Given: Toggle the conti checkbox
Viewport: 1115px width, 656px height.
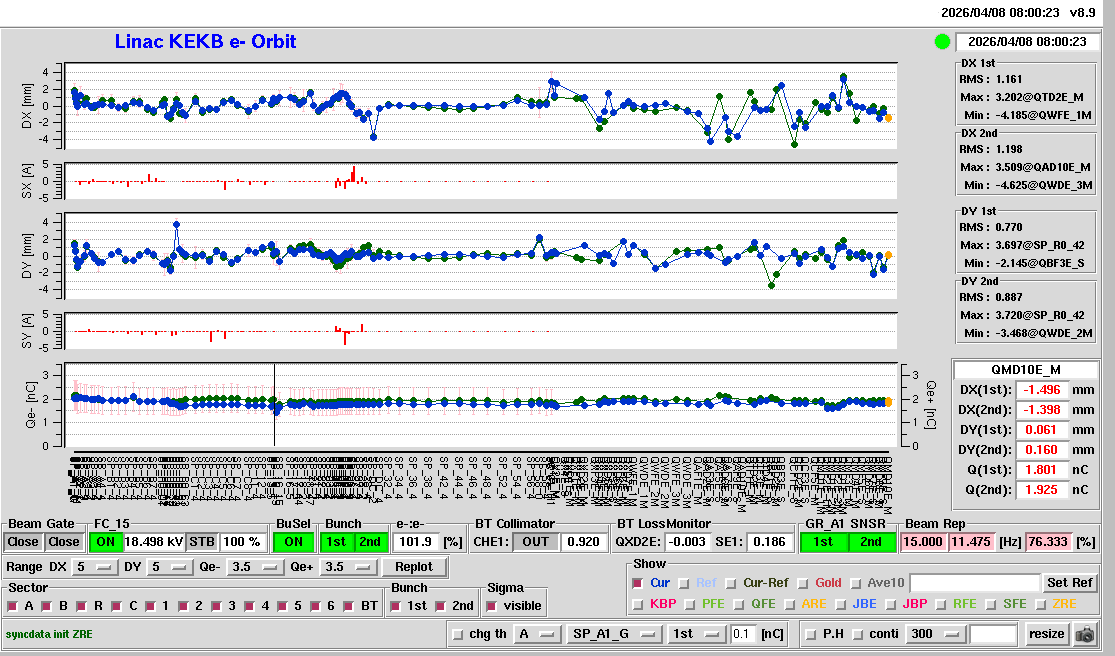Looking at the screenshot, I should 859,634.
